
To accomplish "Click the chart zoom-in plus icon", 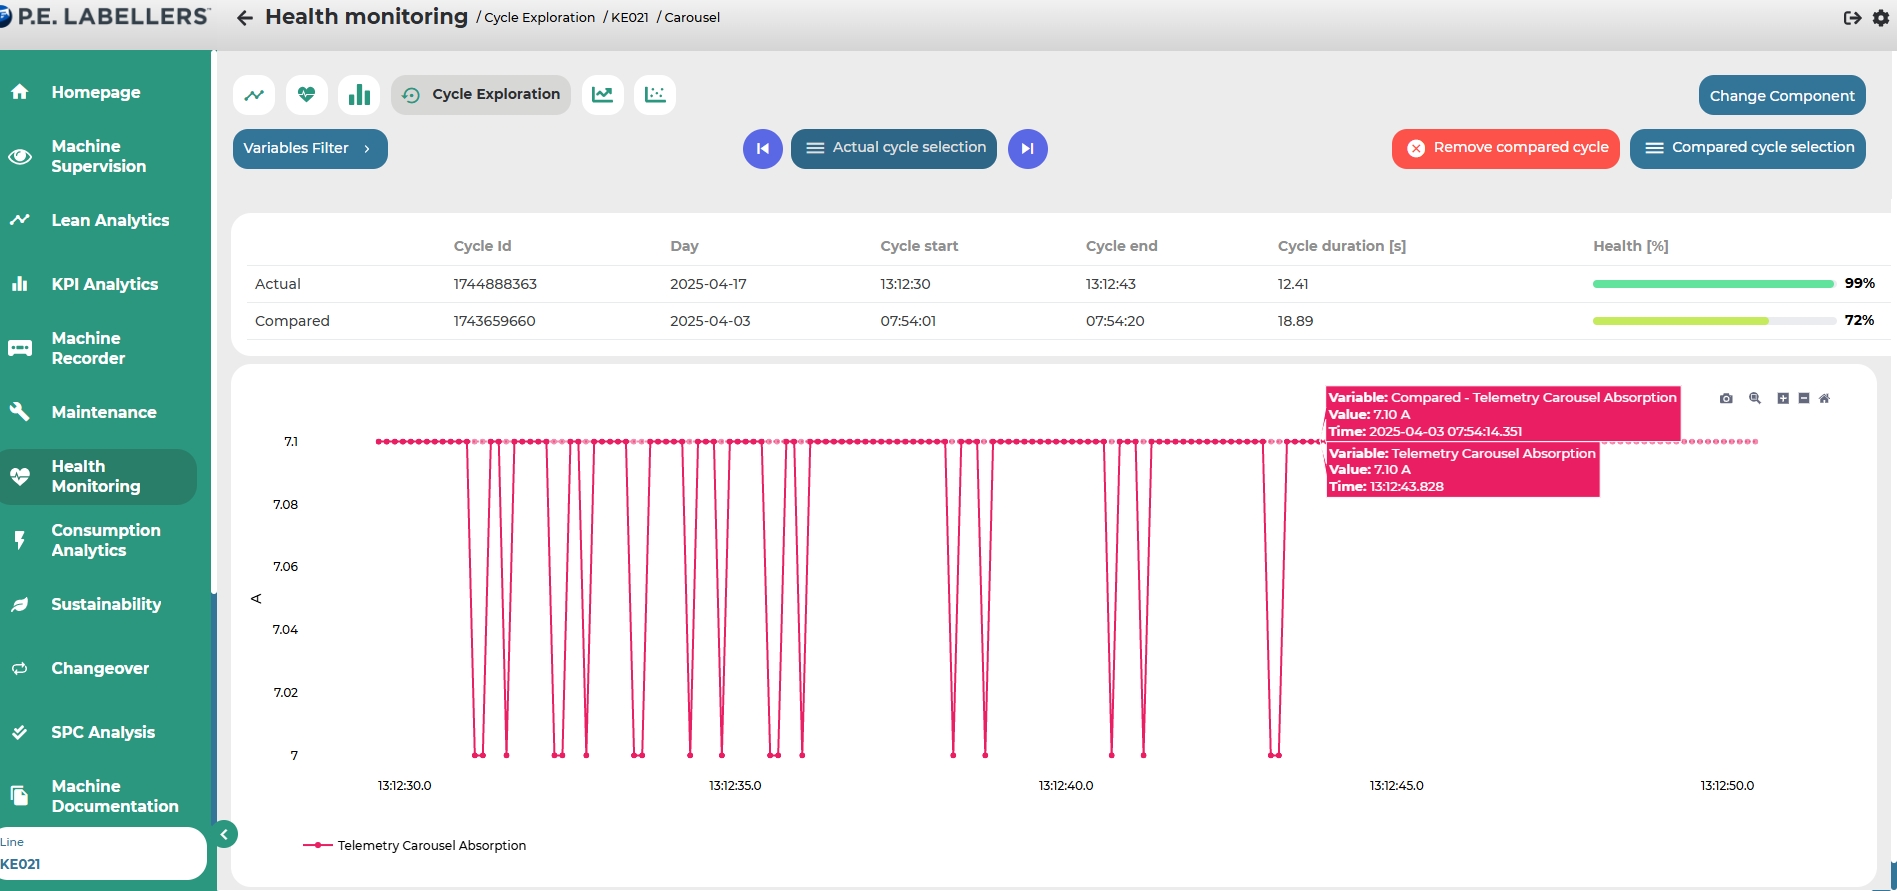I will click(1783, 398).
